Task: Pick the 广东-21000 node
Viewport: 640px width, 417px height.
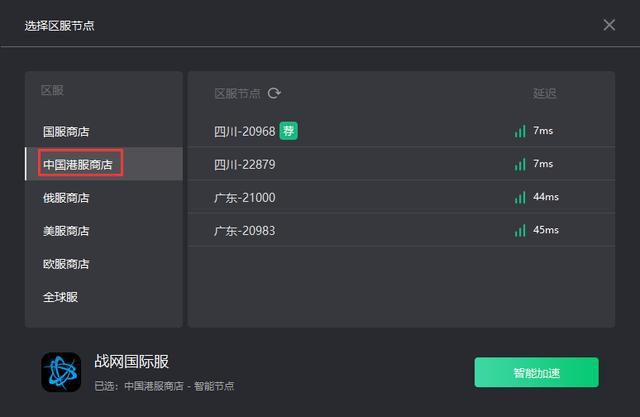Action: (244, 197)
